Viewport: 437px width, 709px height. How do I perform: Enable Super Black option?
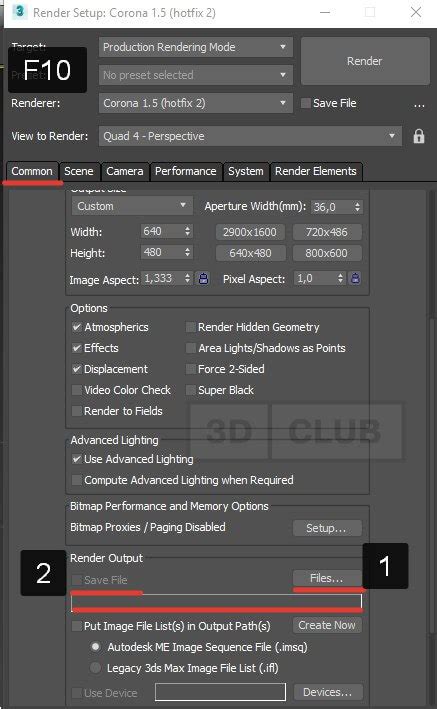190,390
